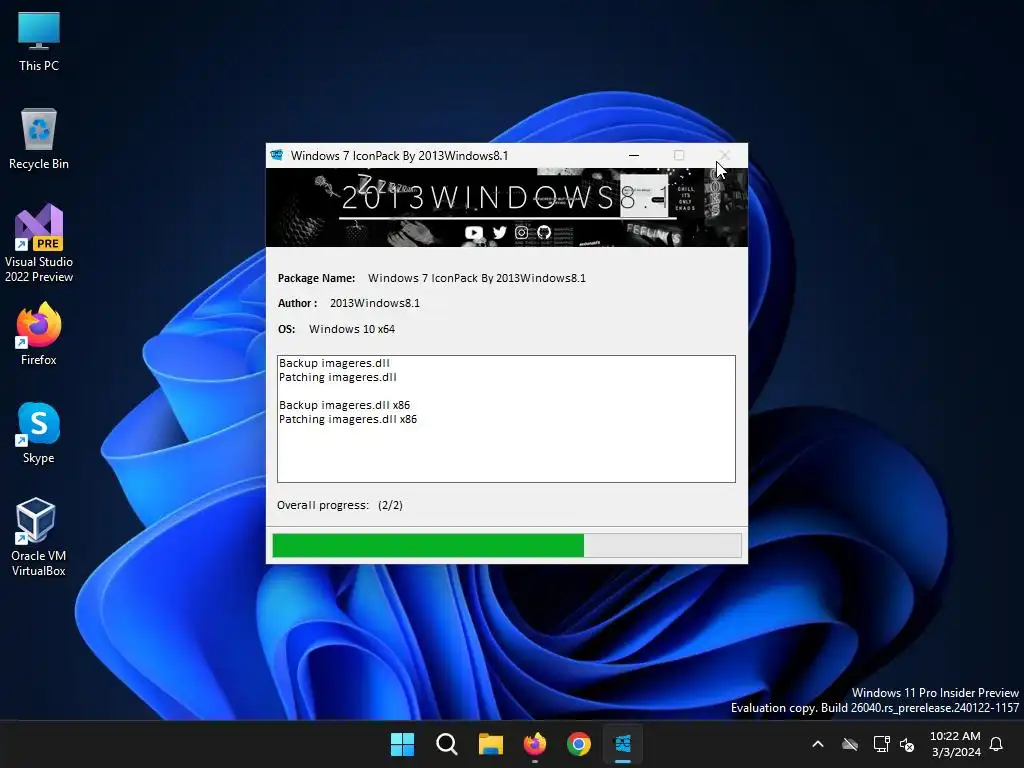The image size is (1024, 768).
Task: Open taskbar Search
Action: click(x=447, y=744)
